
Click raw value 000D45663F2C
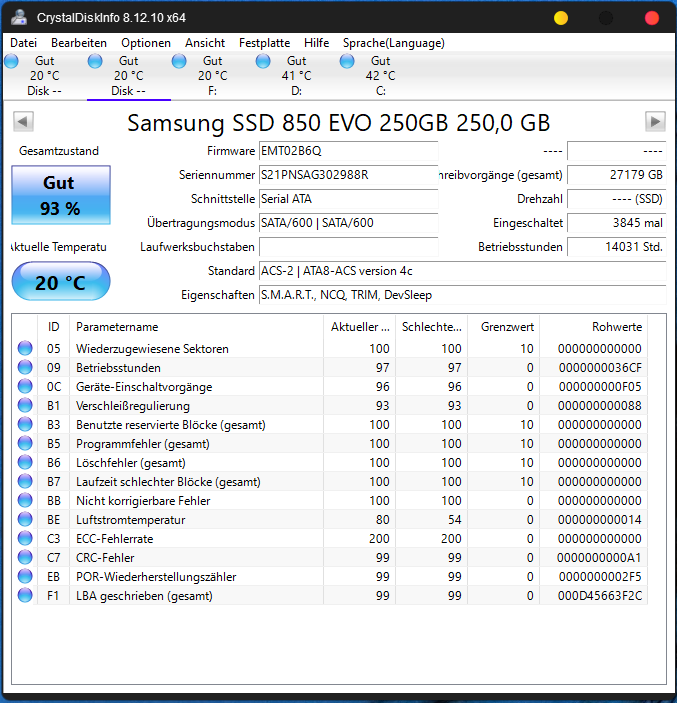click(600, 596)
